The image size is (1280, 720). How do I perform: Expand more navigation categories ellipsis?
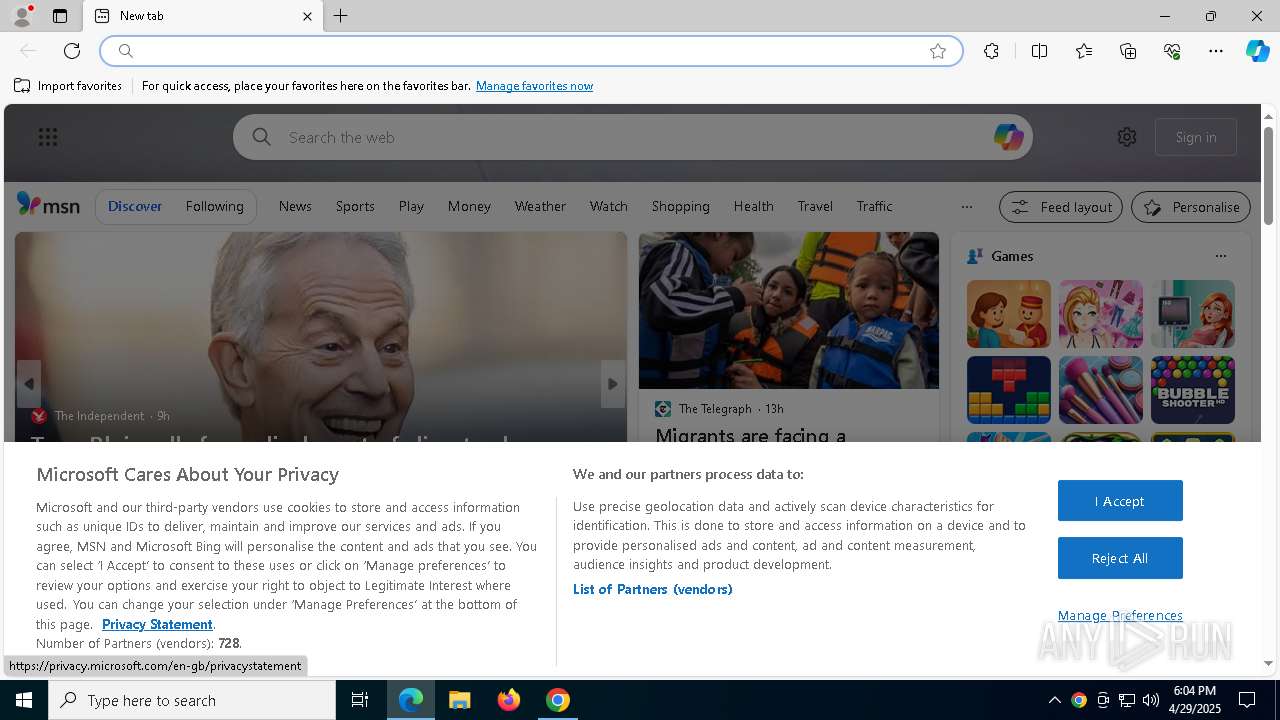point(966,207)
